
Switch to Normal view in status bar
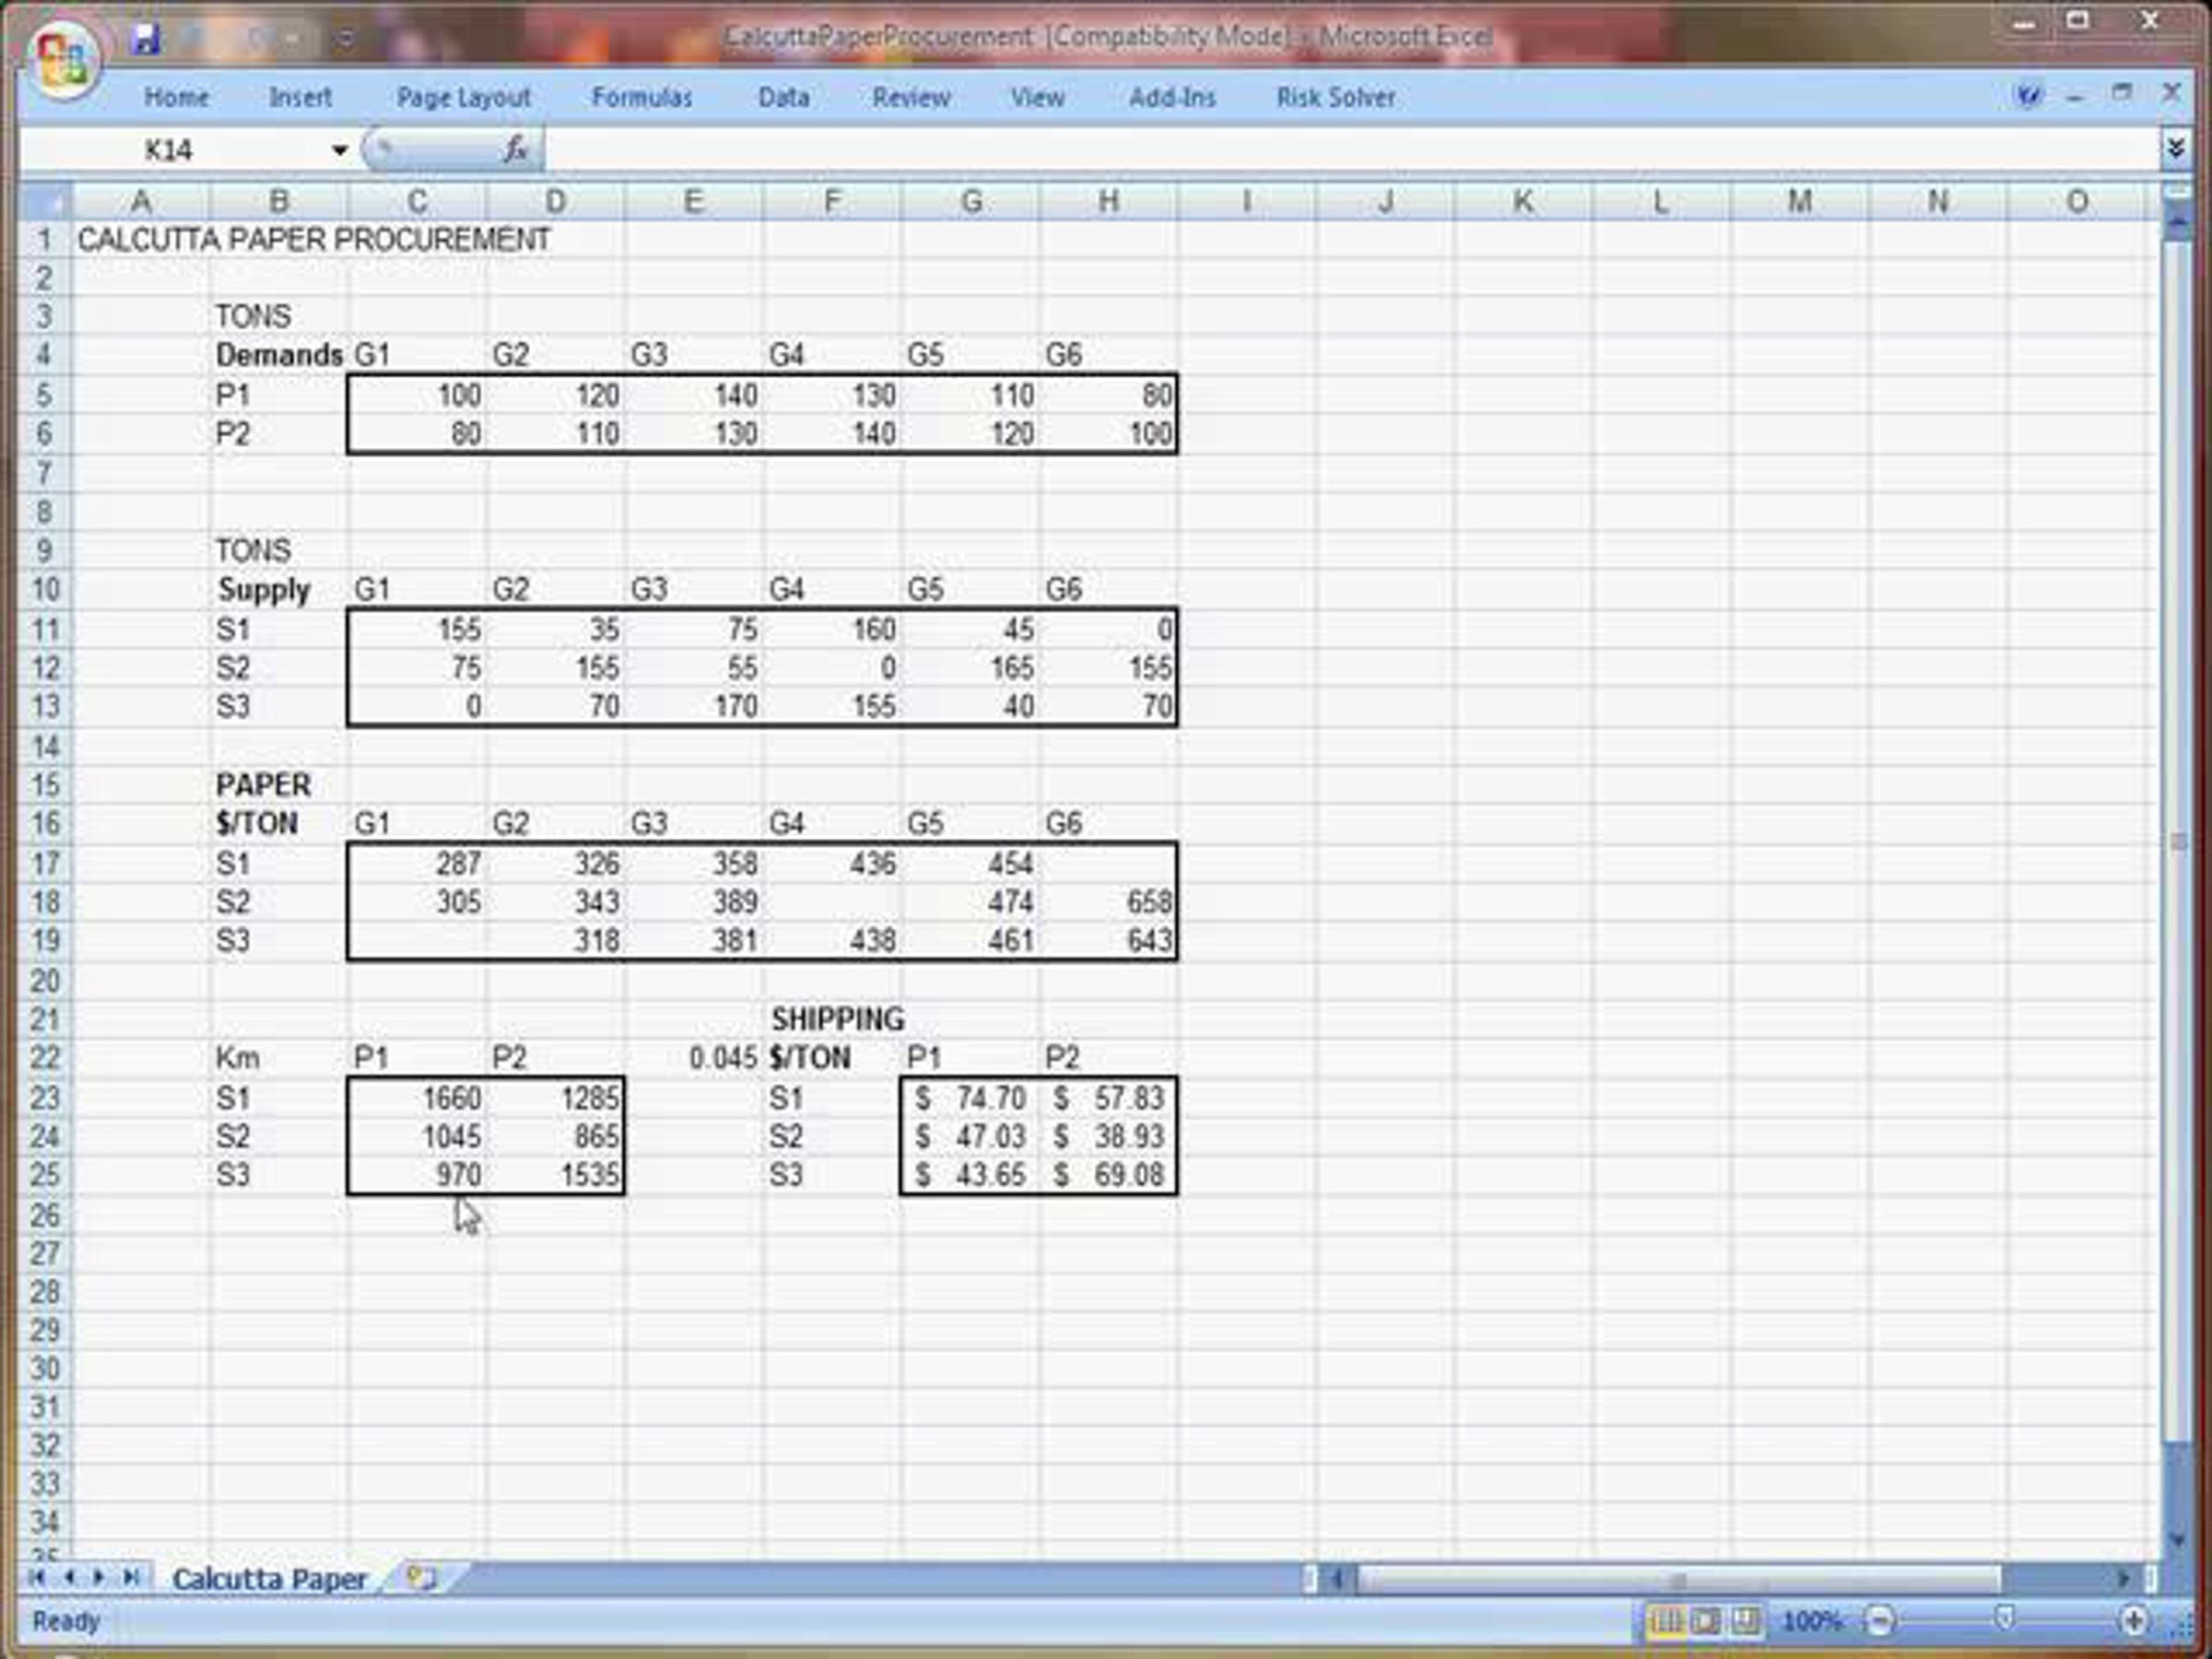click(1666, 1620)
